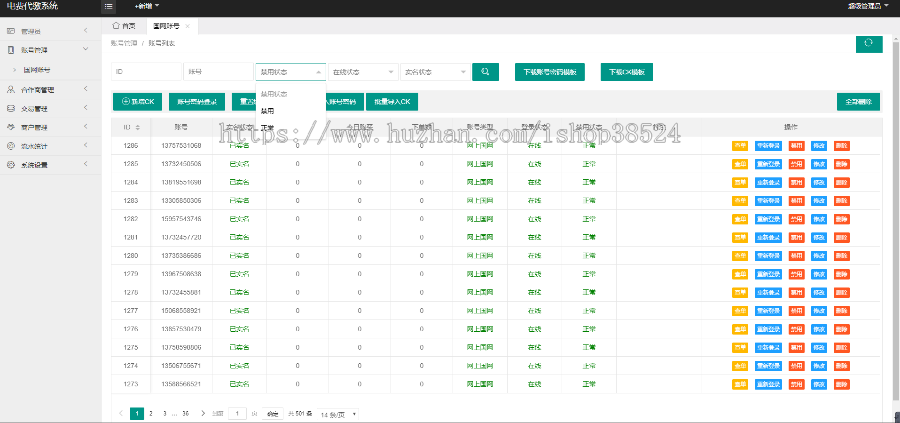The height and width of the screenshot is (423, 900).
Task: Click the green search magnifier button
Action: [x=485, y=72]
